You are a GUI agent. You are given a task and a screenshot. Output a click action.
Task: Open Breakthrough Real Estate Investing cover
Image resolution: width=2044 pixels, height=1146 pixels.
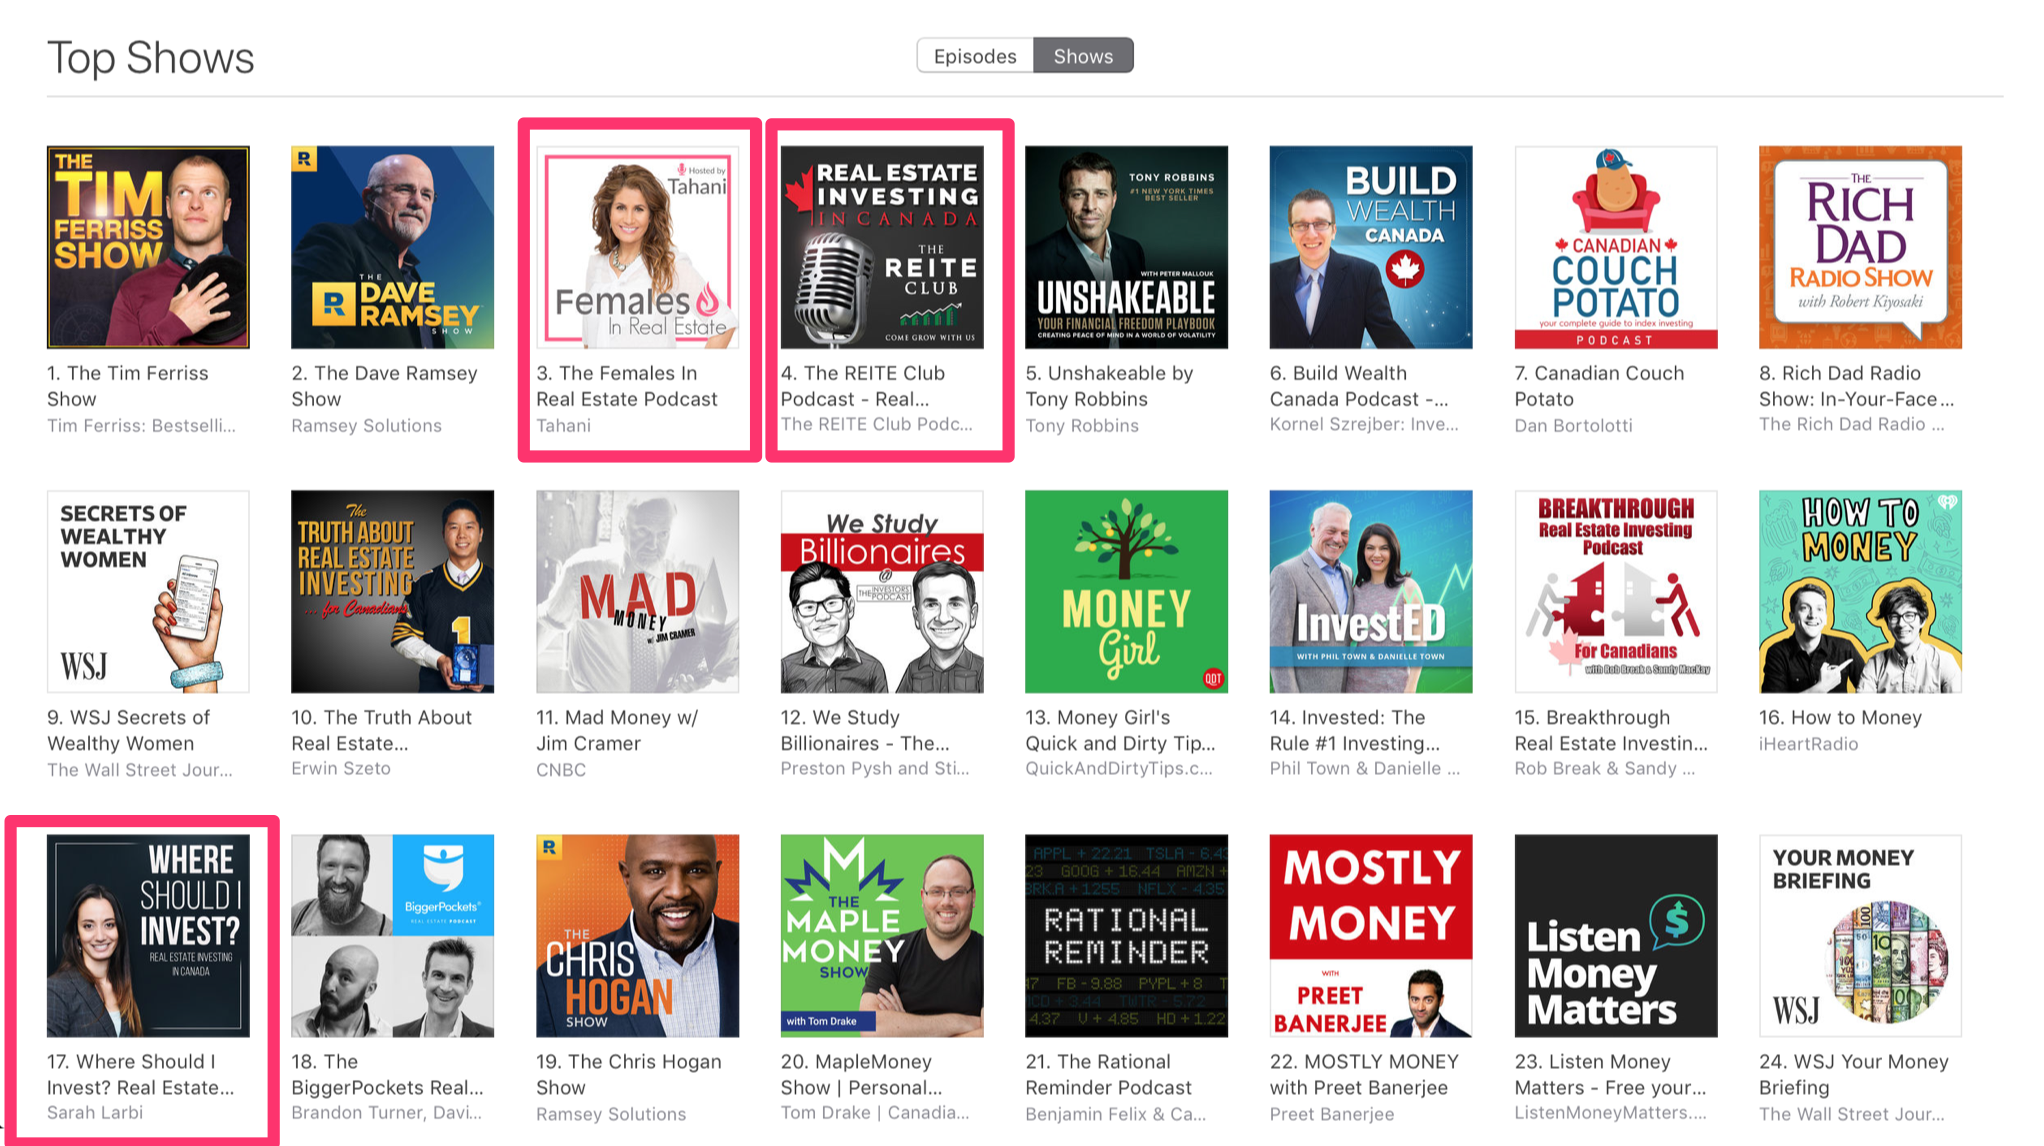1616,591
